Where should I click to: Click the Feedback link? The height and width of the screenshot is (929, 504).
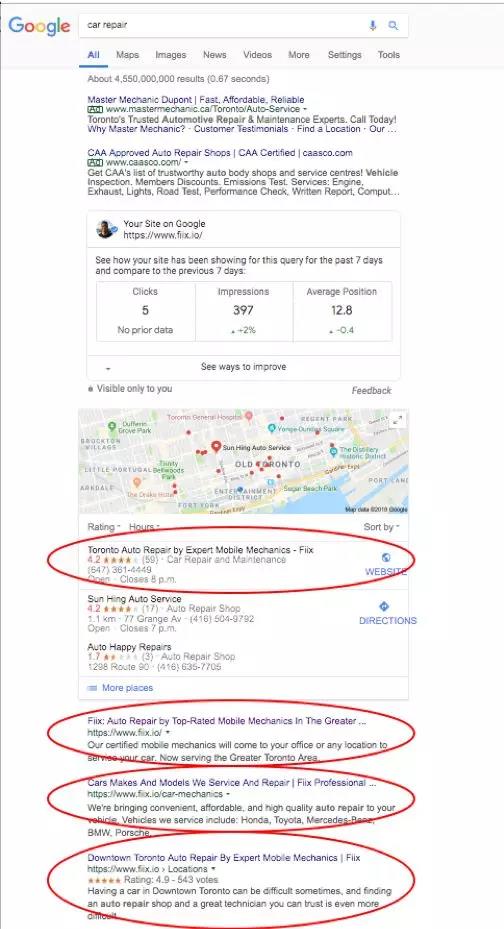371,390
